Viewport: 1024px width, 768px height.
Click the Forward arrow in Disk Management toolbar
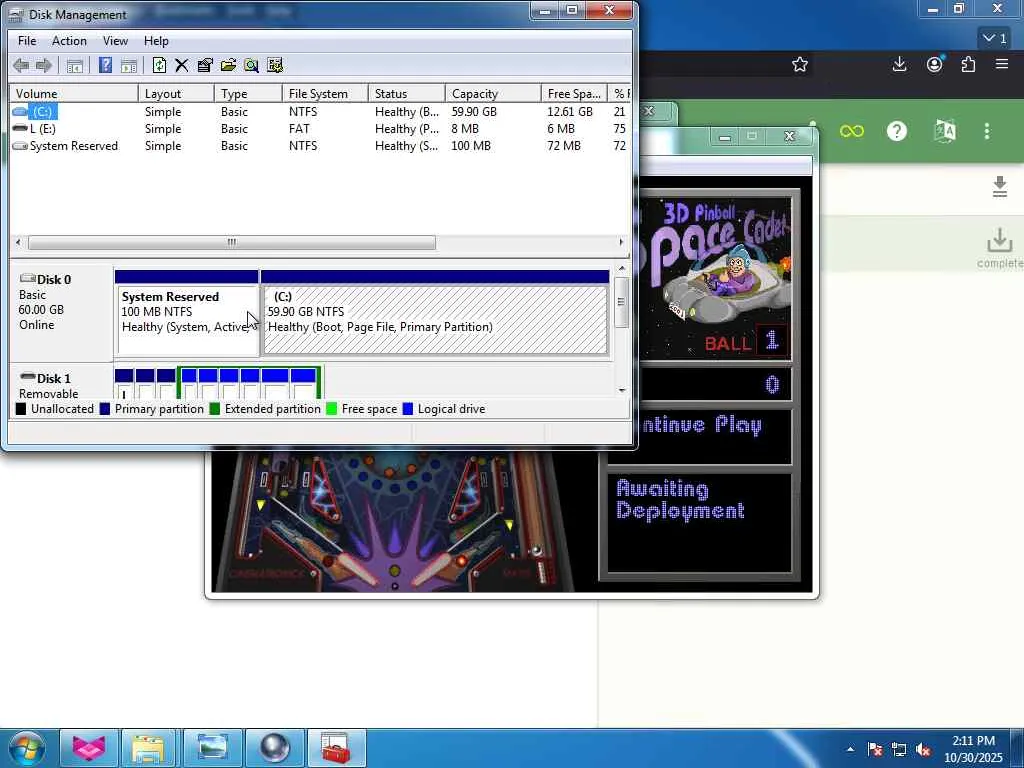[44, 65]
